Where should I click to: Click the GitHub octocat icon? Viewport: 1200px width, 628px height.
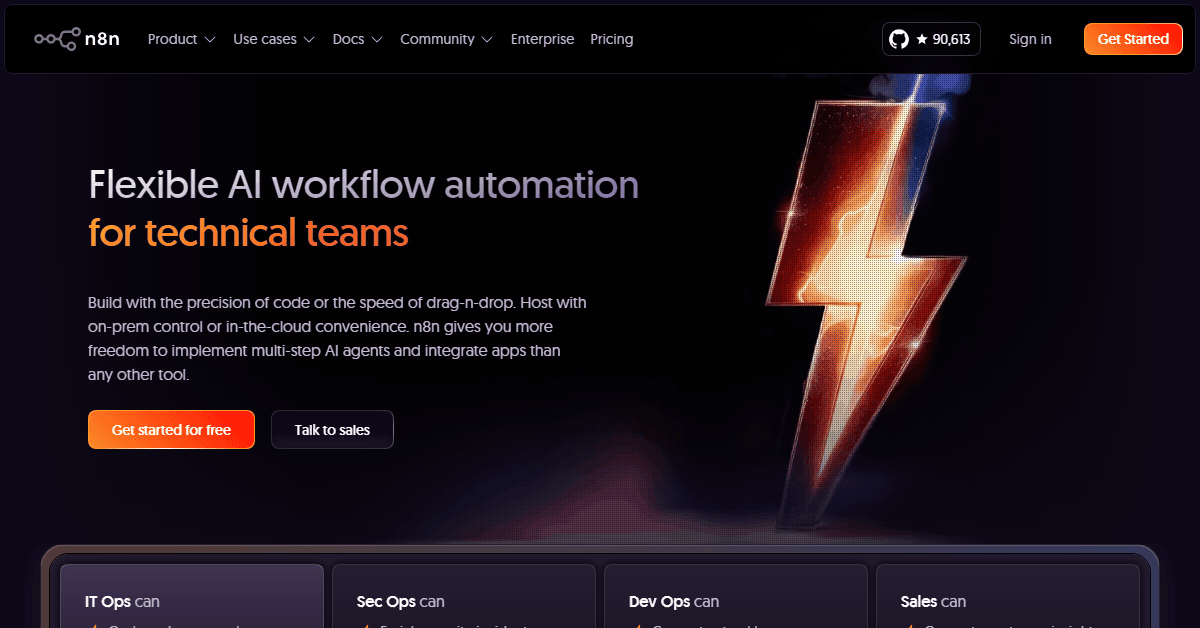click(899, 39)
